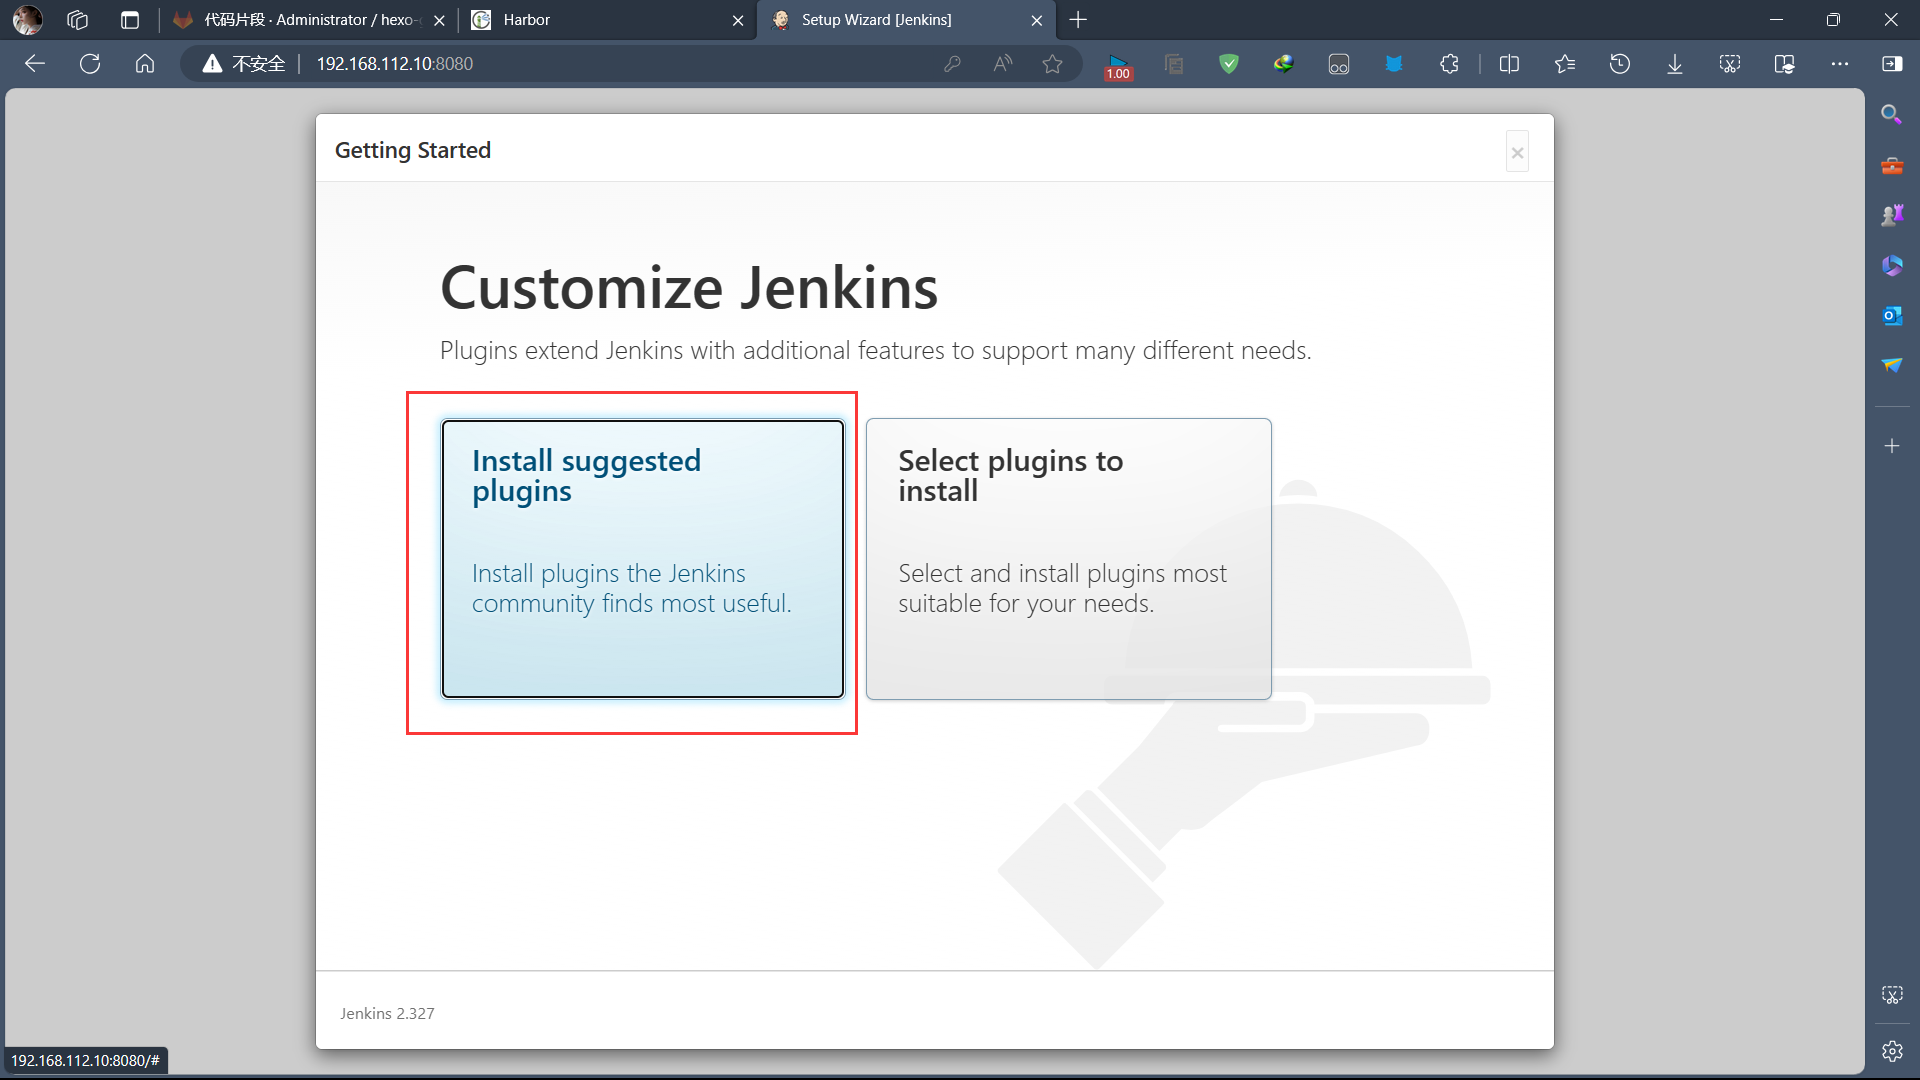
Task: Click the address bar URL 192.168.112.10:8080
Action: click(x=395, y=64)
